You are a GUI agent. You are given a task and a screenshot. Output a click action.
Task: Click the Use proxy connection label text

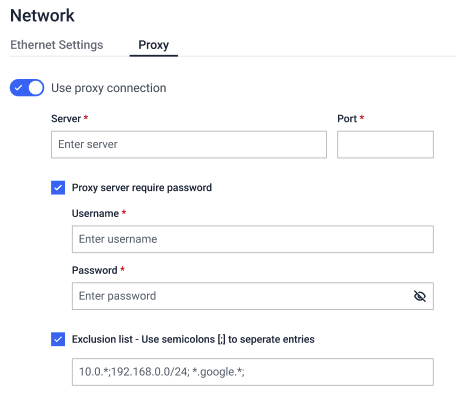(109, 88)
